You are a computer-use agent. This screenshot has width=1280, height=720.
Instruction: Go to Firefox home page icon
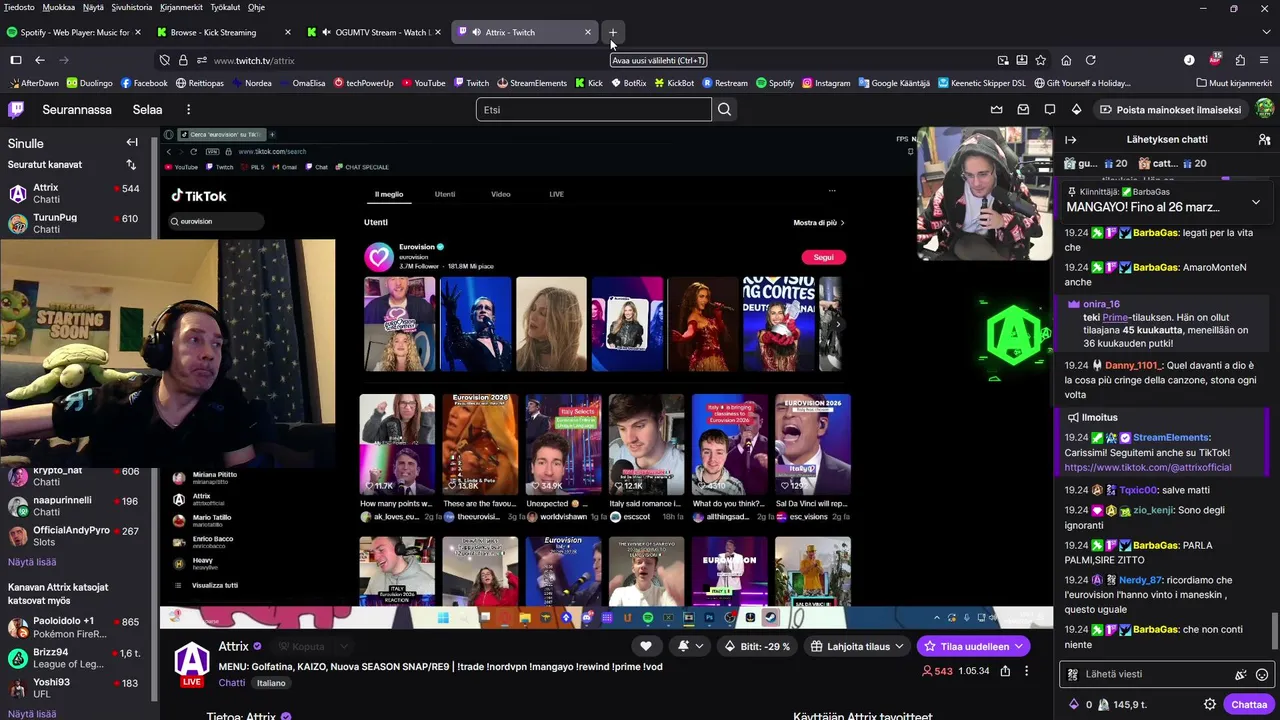point(1066,60)
